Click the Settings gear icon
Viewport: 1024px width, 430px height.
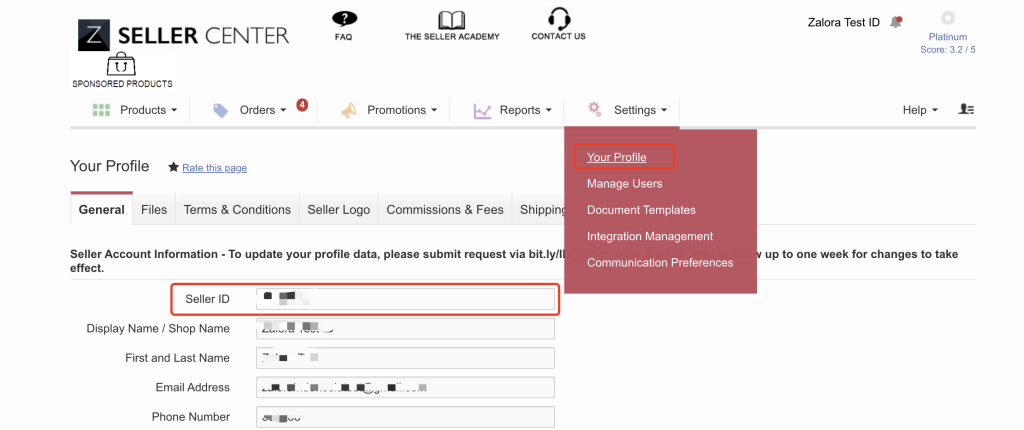click(x=594, y=108)
